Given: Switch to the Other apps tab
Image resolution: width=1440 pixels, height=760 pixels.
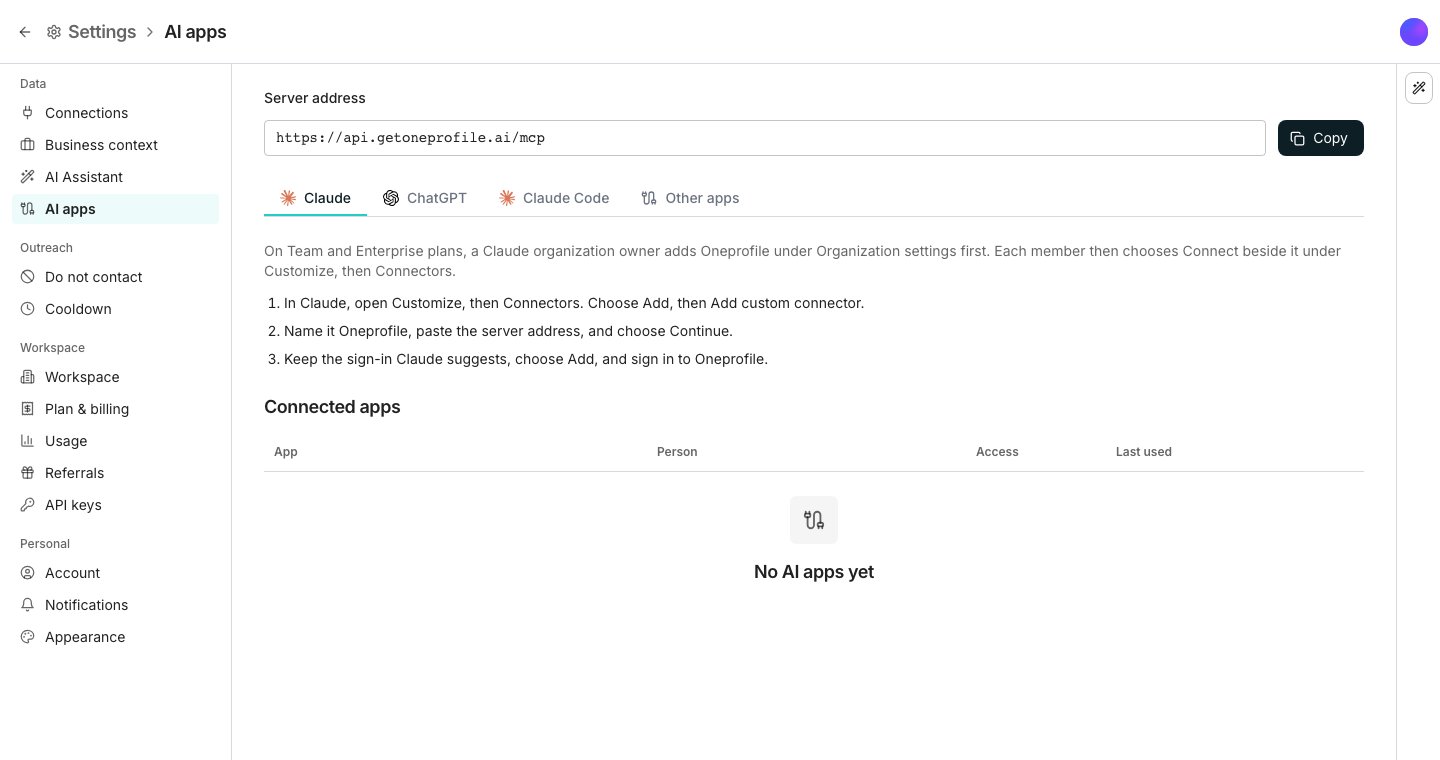Looking at the screenshot, I should point(690,198).
